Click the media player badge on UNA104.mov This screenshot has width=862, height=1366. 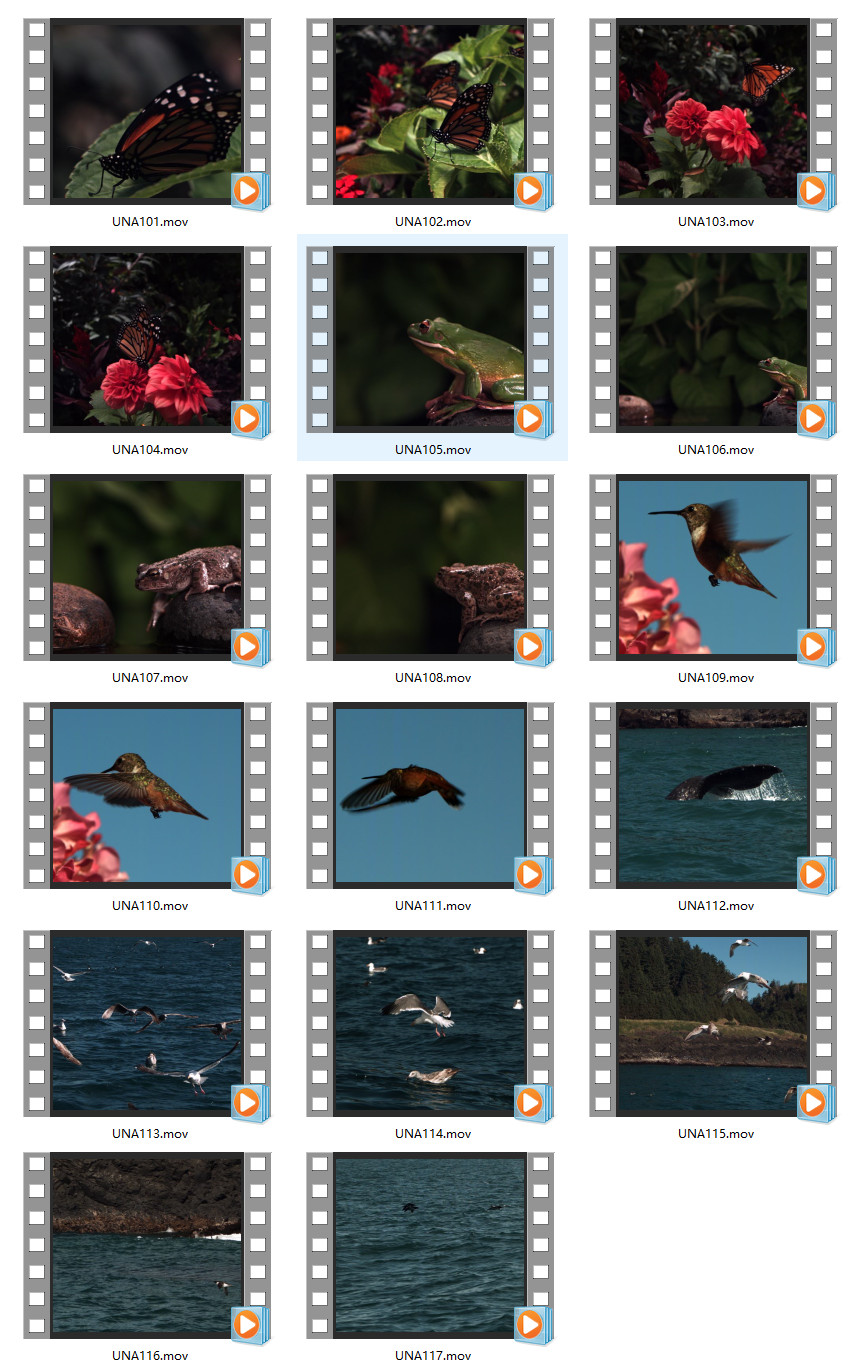[250, 419]
